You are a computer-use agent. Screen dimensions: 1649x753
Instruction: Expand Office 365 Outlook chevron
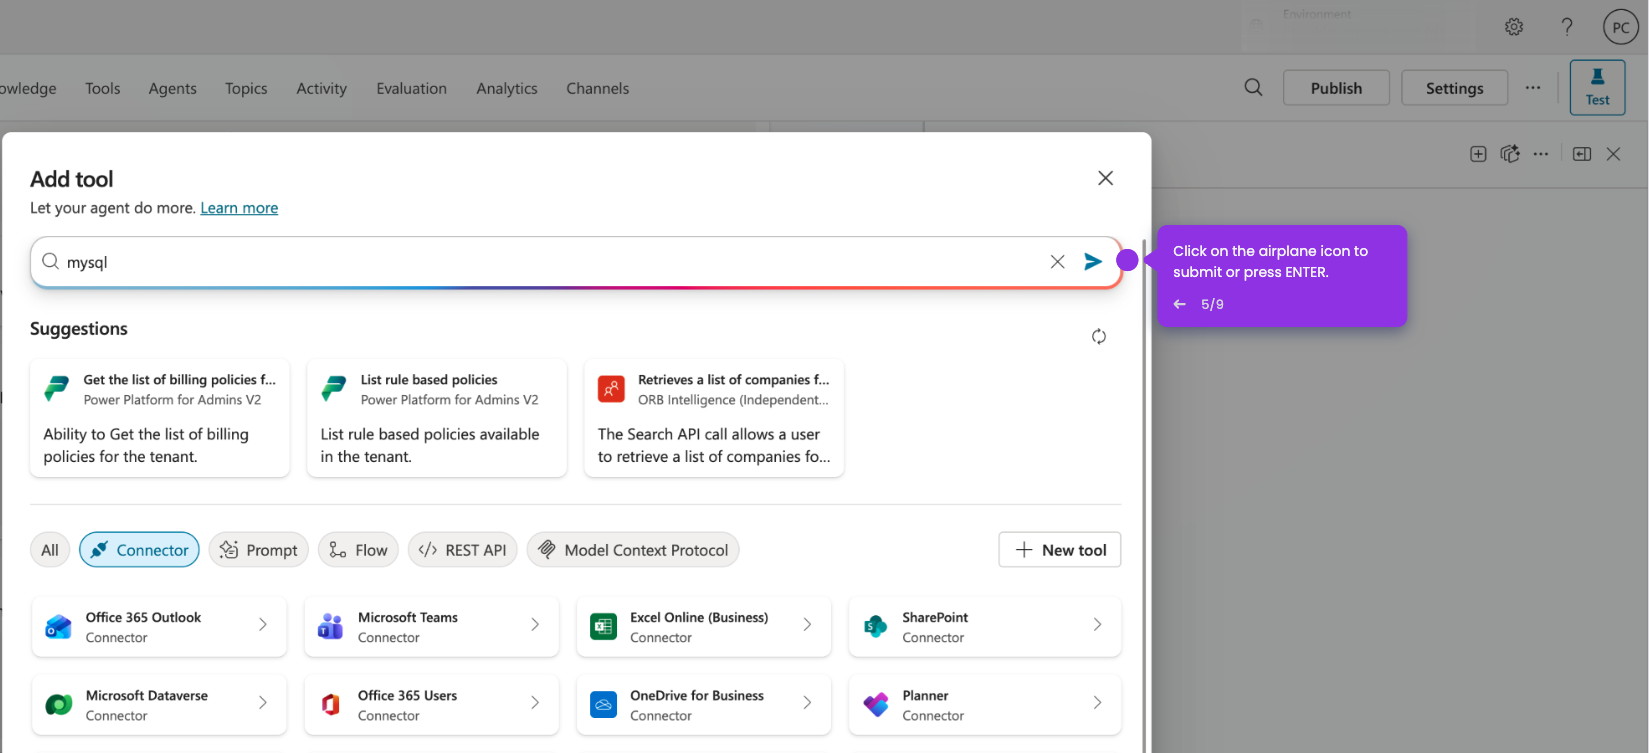coord(263,624)
